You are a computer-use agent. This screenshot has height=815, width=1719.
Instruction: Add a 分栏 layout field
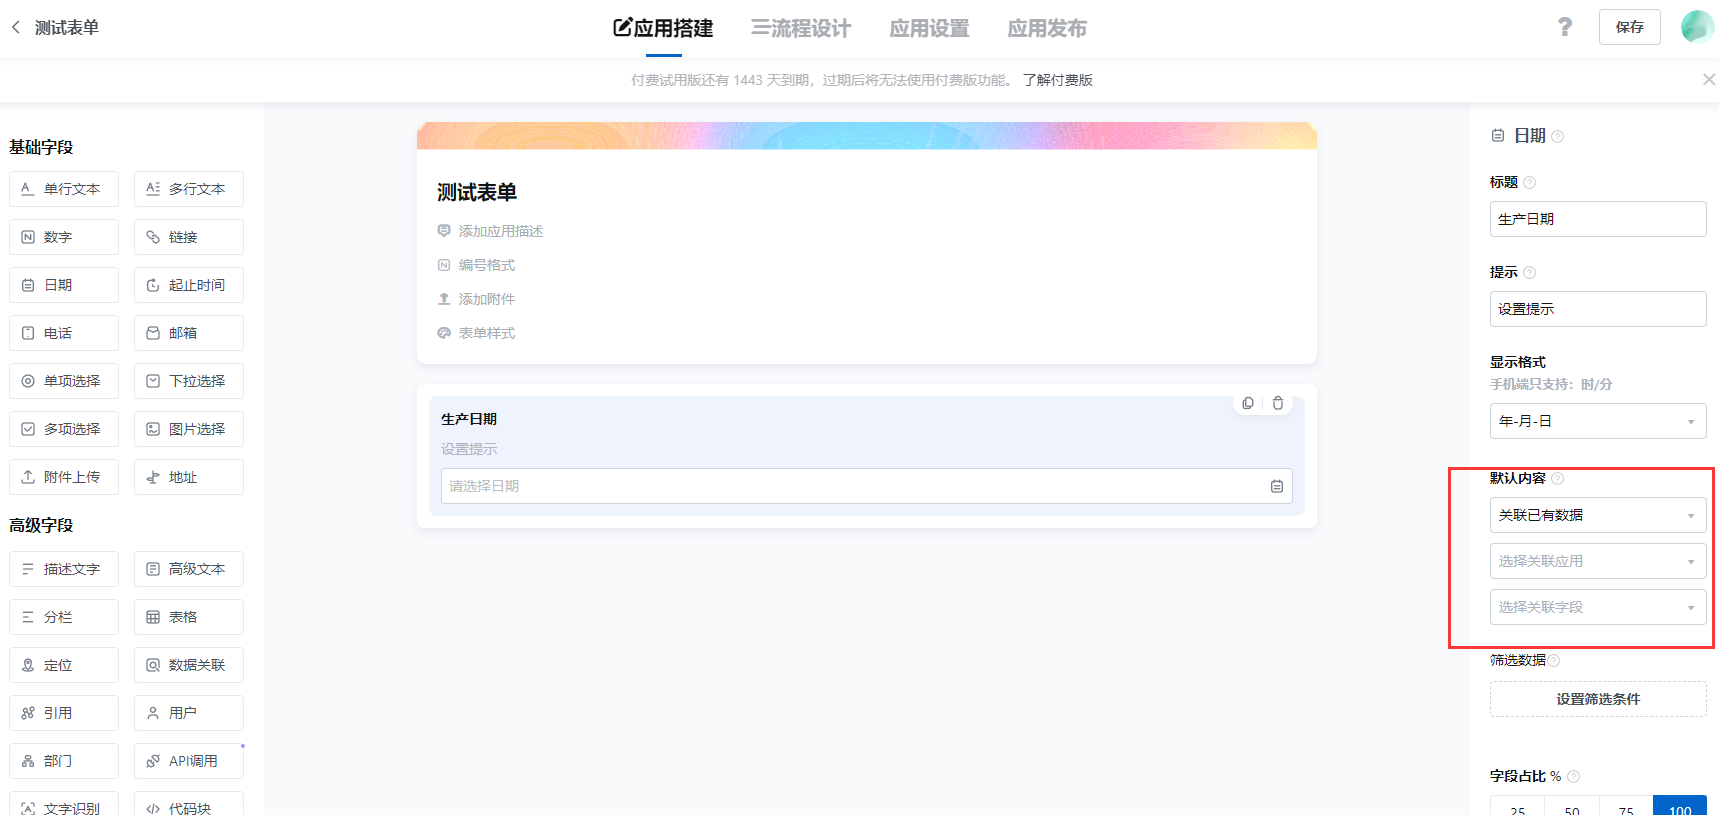click(64, 617)
